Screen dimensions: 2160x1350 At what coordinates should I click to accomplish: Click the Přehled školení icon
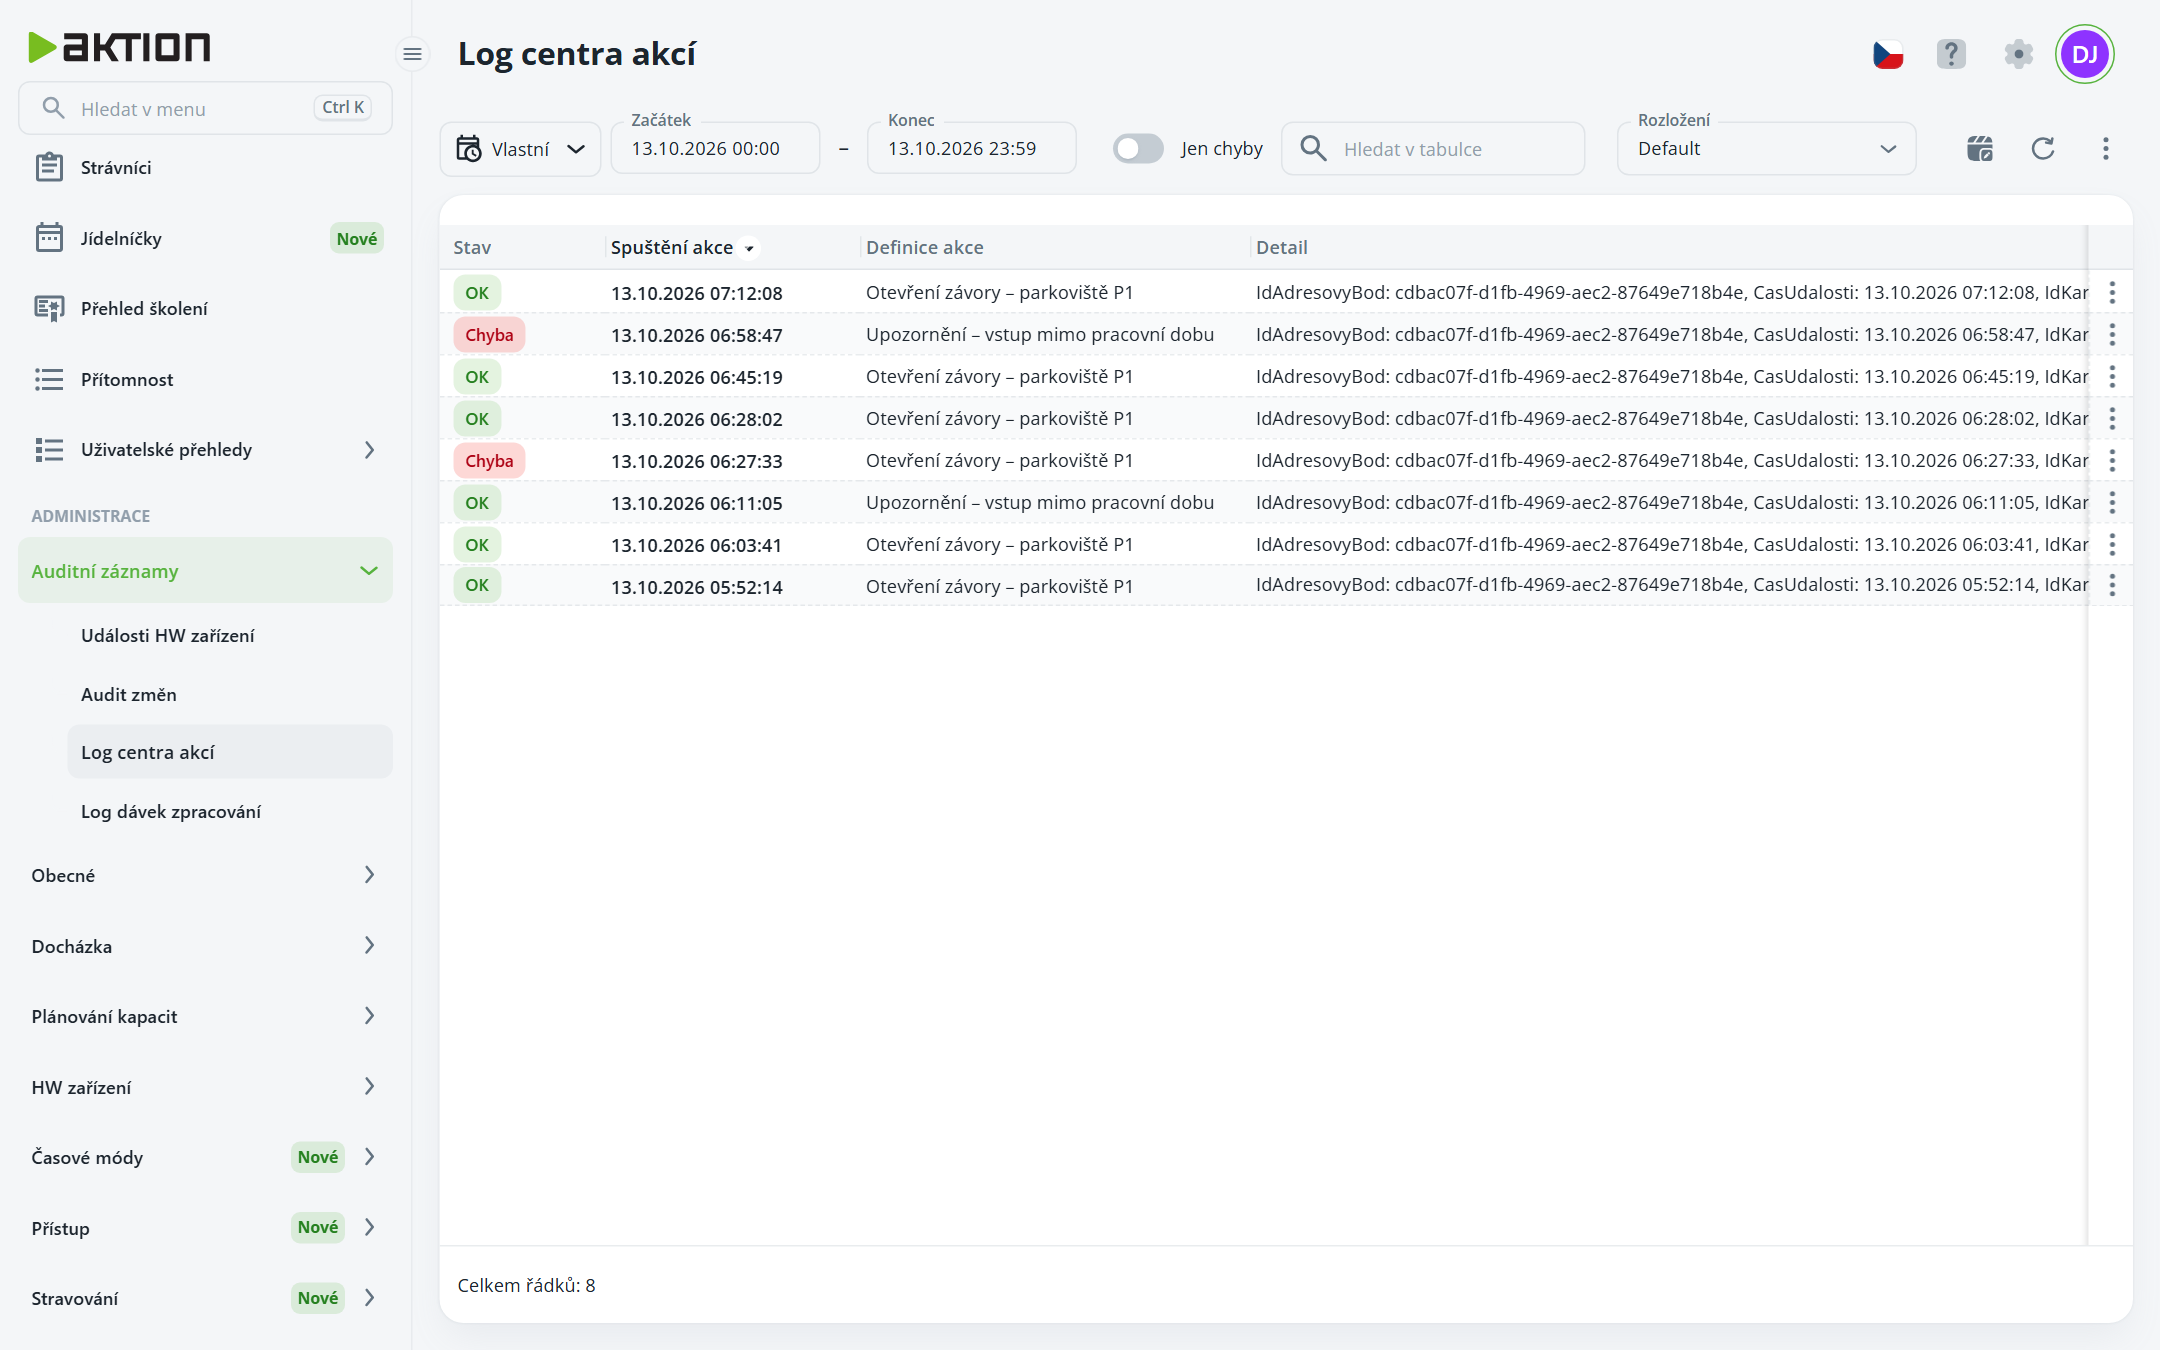point(49,308)
